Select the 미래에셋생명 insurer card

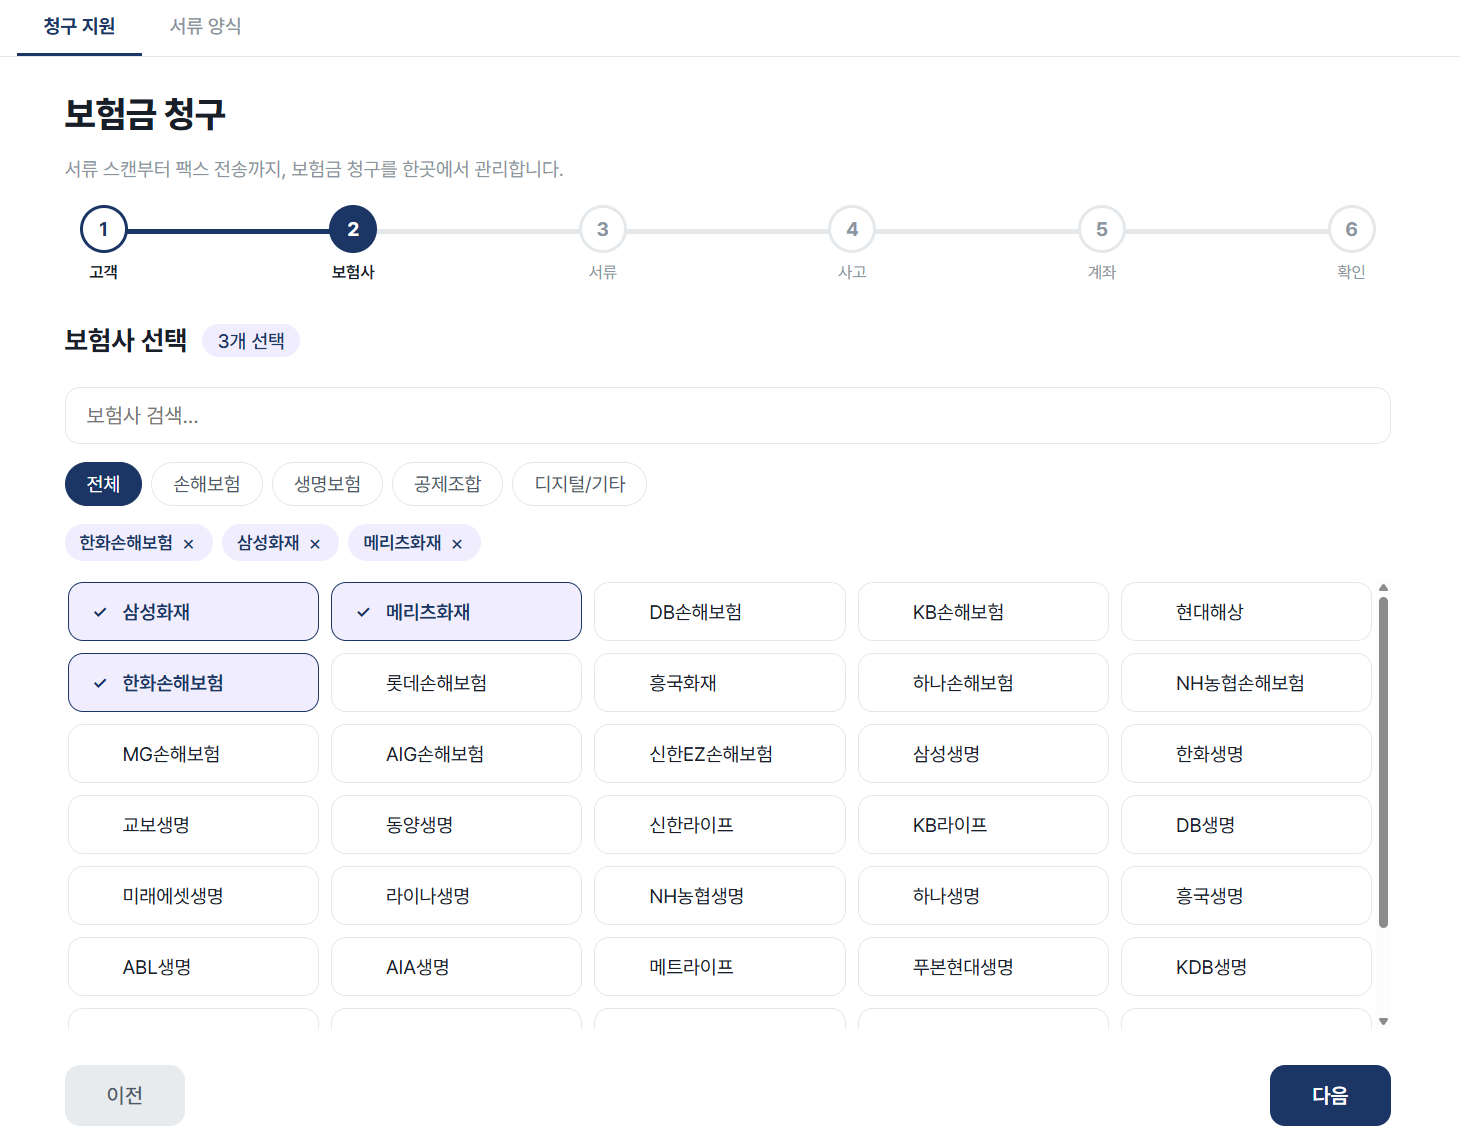click(x=193, y=896)
